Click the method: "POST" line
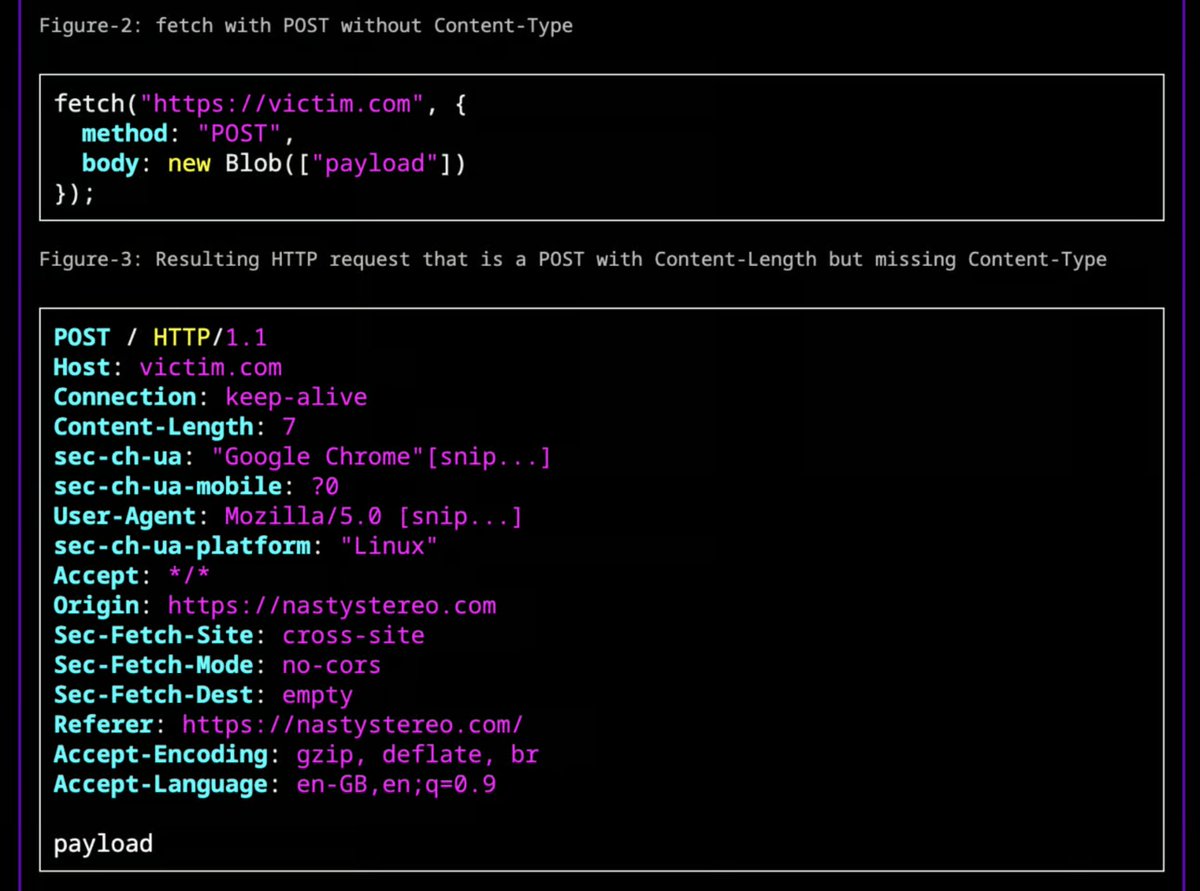Image resolution: width=1200 pixels, height=891 pixels. coord(189,133)
